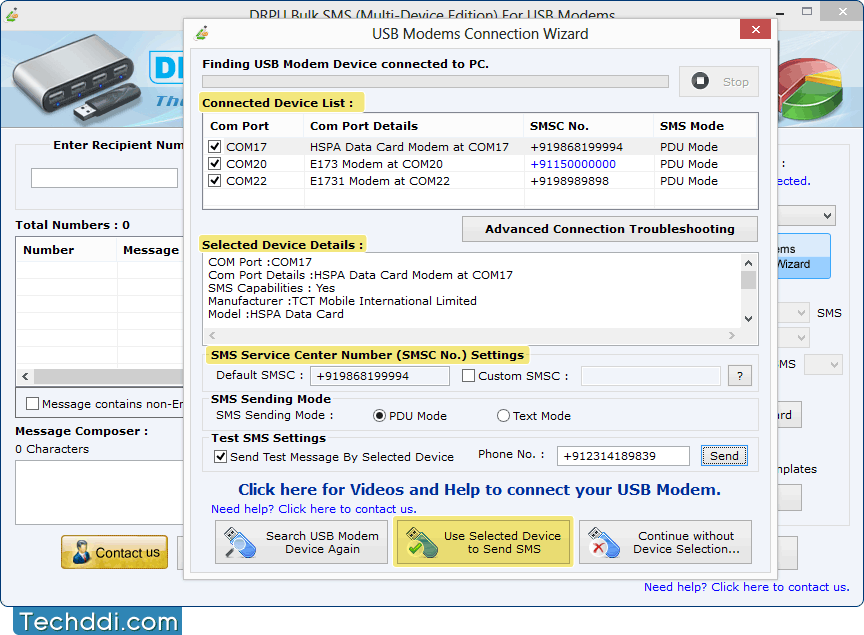
Task: Select PDU Mode radio button
Action: click(379, 416)
